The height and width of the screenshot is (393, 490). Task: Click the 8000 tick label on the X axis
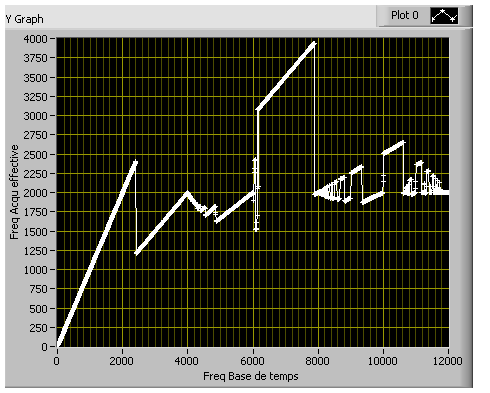click(x=318, y=361)
